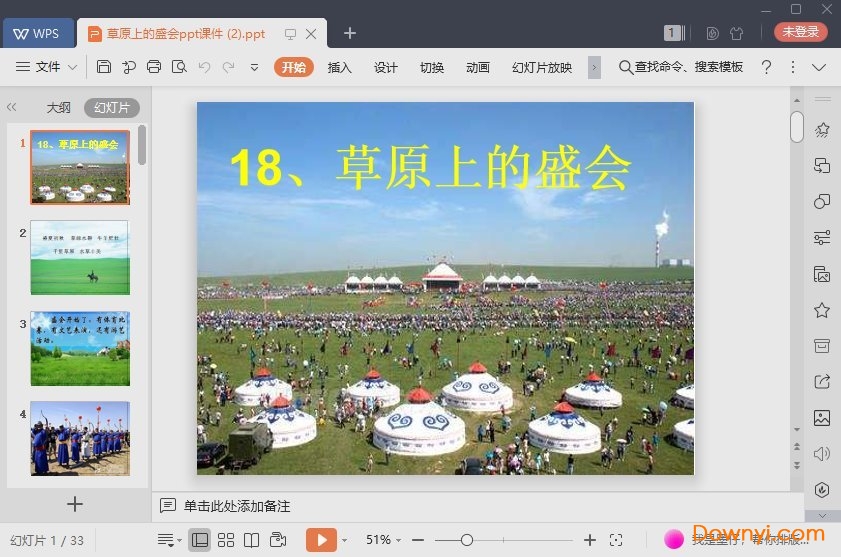Click the zoom in plus button
Screen dimensions: 841x557
[x=589, y=540]
